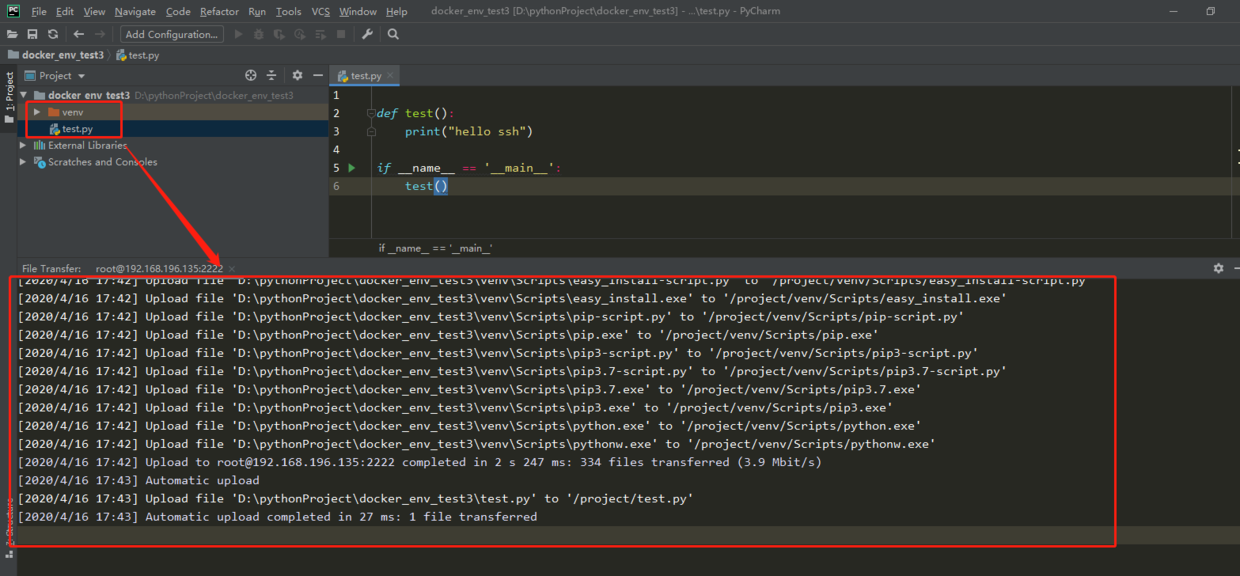Select External Libraries in Project tree
This screenshot has width=1240, height=576.
pyautogui.click(x=80, y=145)
